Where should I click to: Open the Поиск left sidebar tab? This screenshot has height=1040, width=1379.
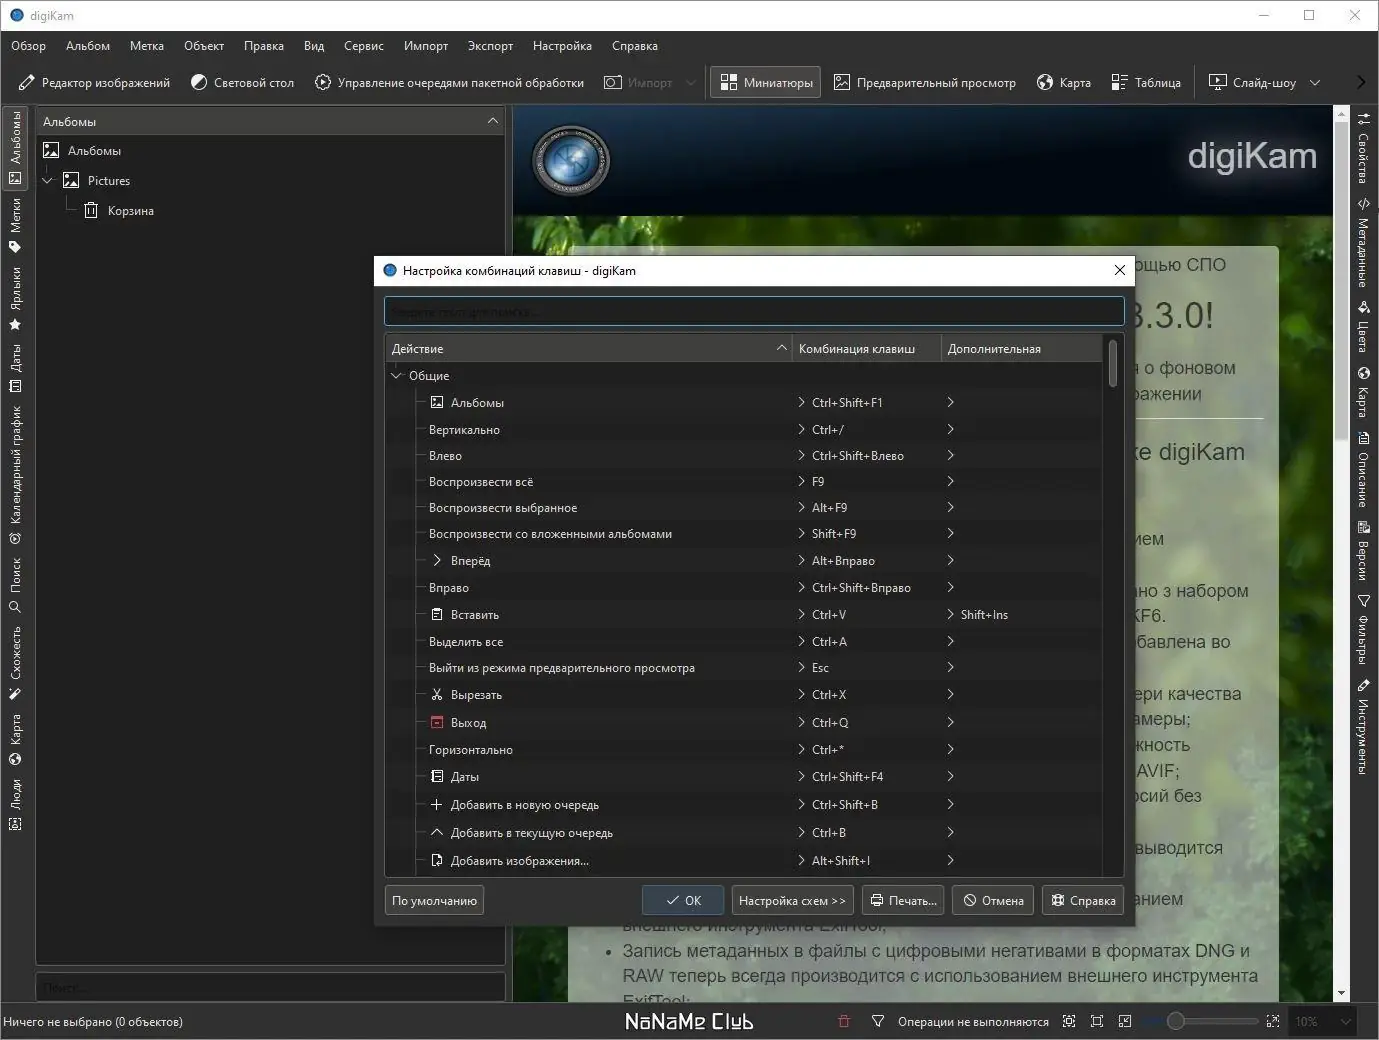[15, 585]
